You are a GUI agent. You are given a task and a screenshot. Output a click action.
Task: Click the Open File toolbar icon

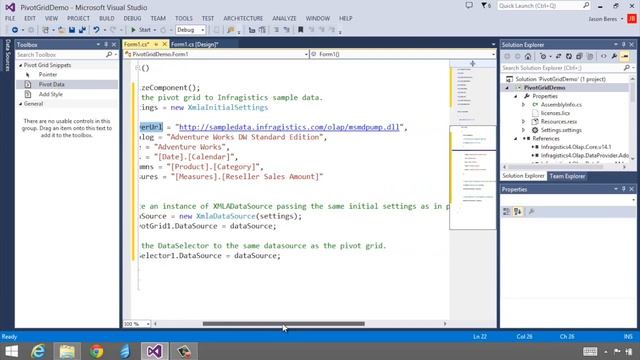click(61, 30)
